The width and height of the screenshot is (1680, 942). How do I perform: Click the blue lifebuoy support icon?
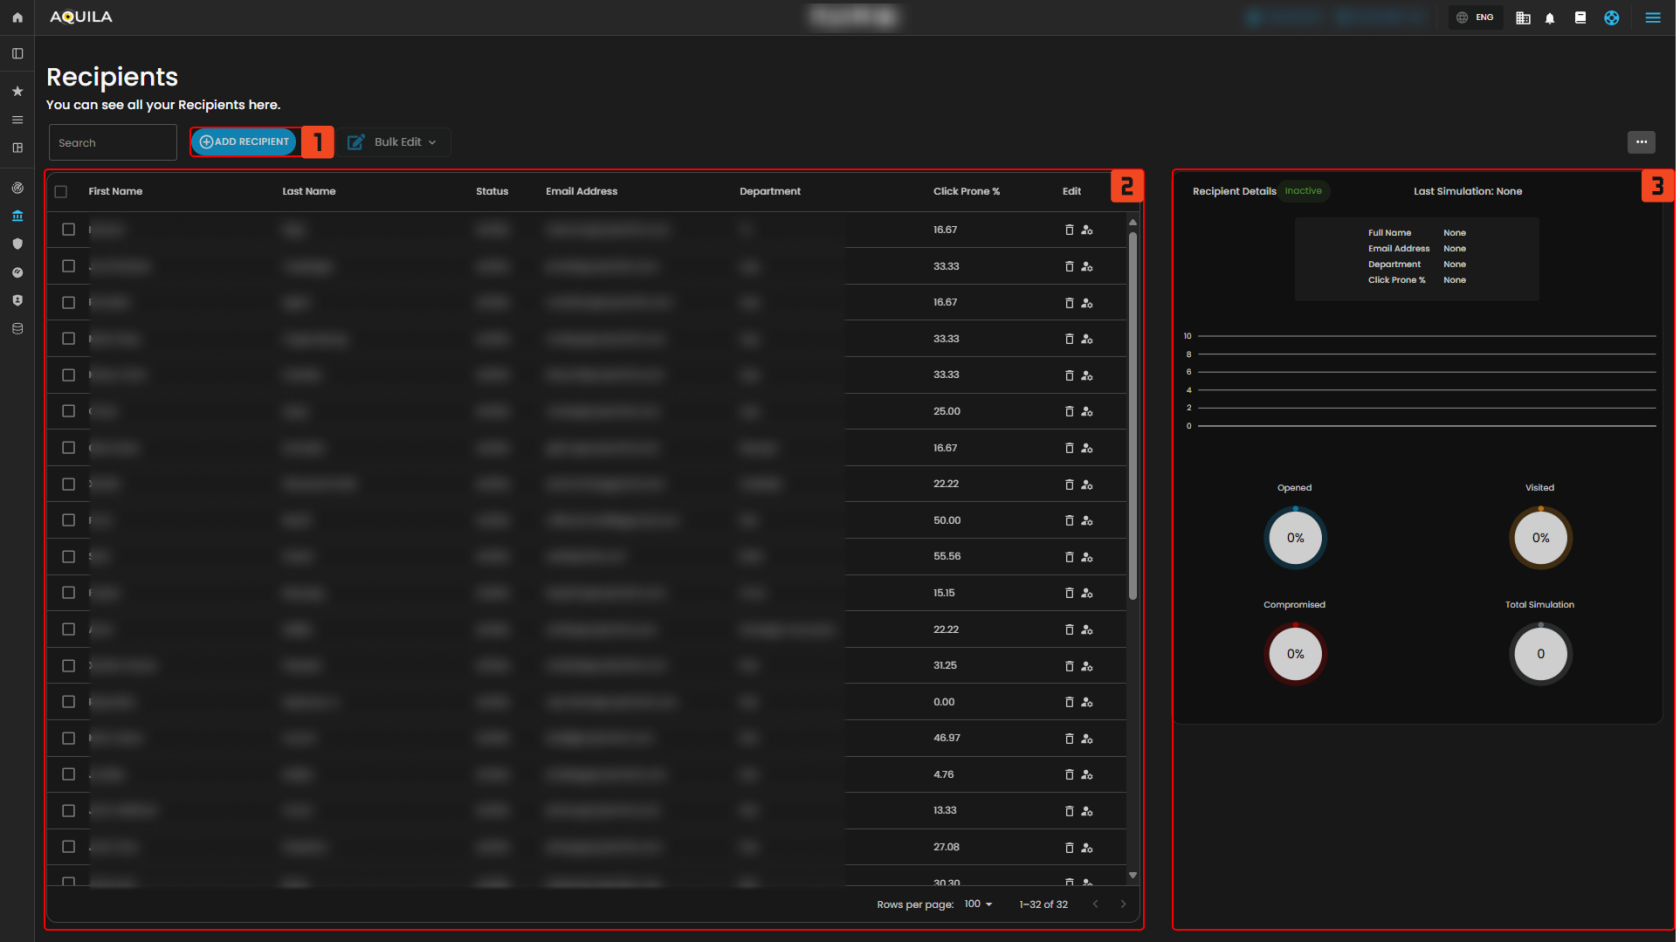(x=1611, y=18)
